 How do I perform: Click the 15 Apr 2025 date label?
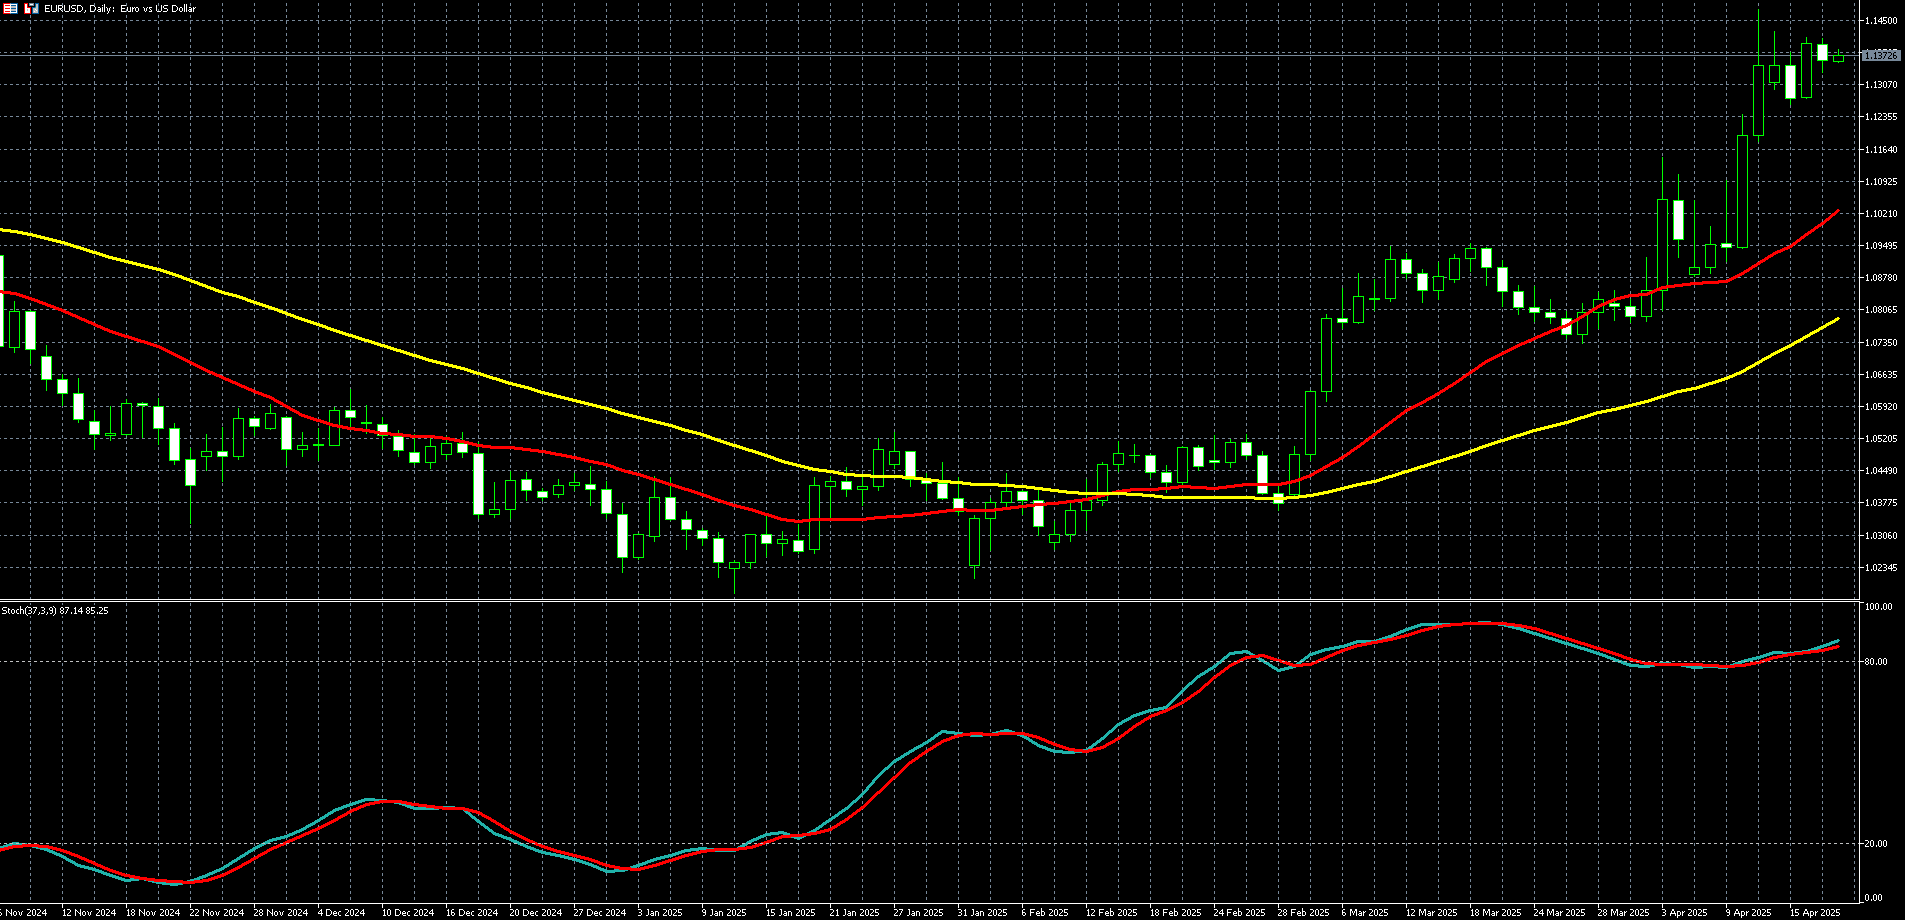[x=1814, y=913]
